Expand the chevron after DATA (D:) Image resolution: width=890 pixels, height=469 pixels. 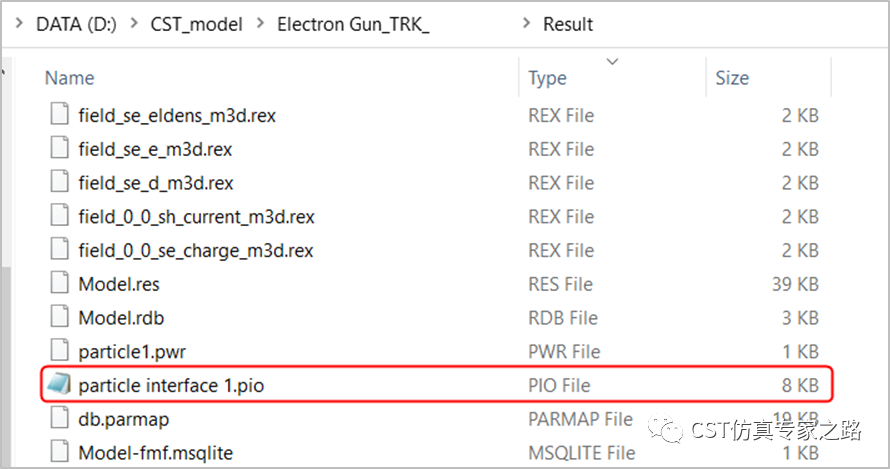coord(134,23)
